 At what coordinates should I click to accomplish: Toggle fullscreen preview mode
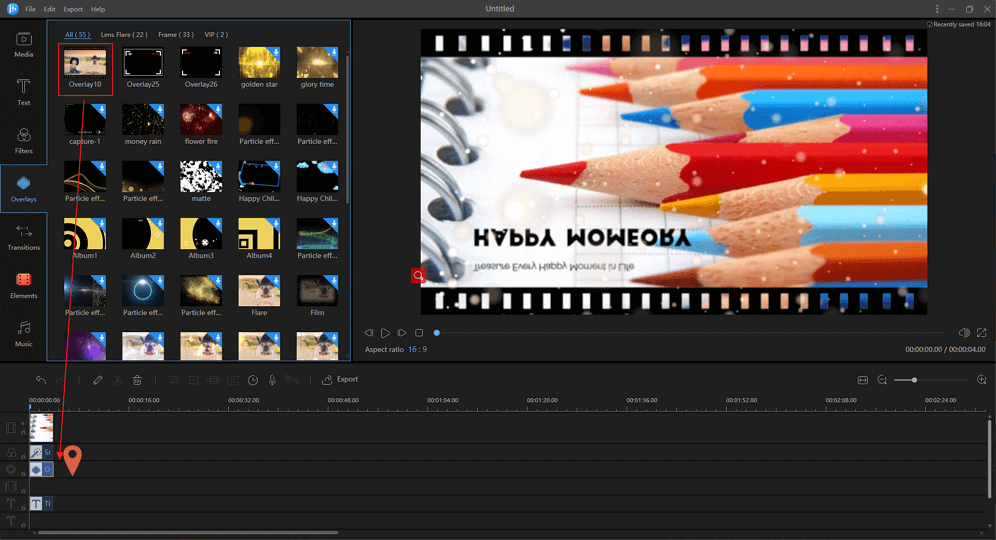pyautogui.click(x=982, y=333)
